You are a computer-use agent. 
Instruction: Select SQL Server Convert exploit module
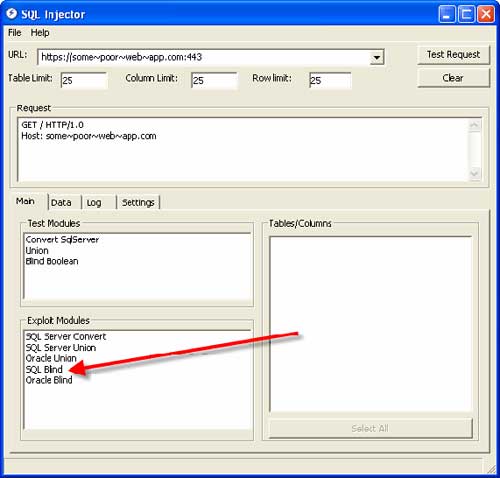point(66,337)
